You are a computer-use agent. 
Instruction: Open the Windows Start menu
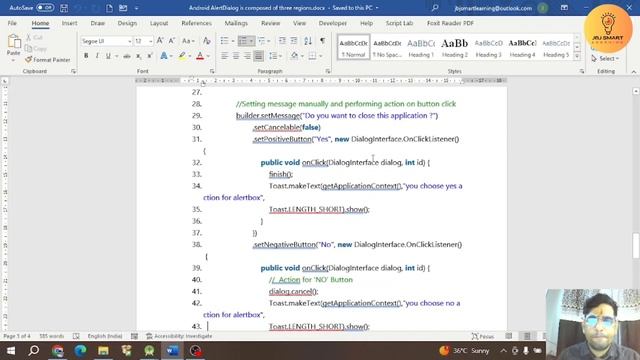(x=11, y=351)
